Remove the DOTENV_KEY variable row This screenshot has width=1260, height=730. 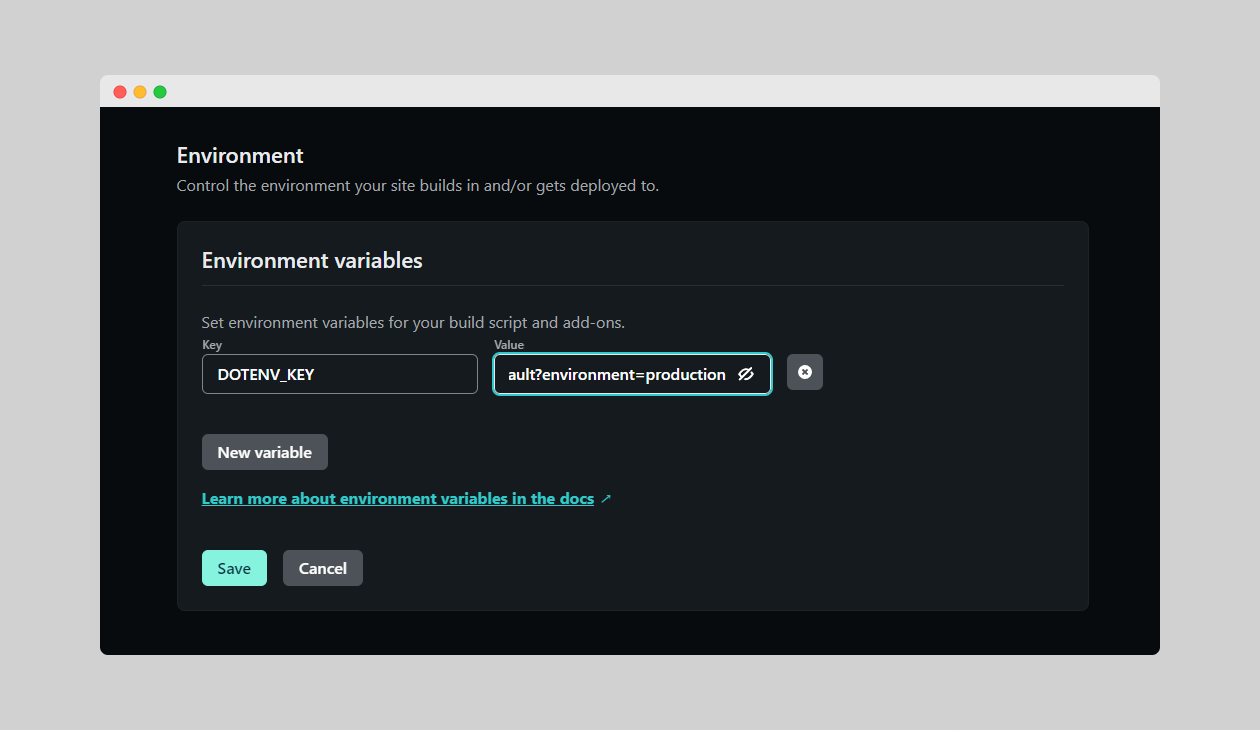(805, 372)
